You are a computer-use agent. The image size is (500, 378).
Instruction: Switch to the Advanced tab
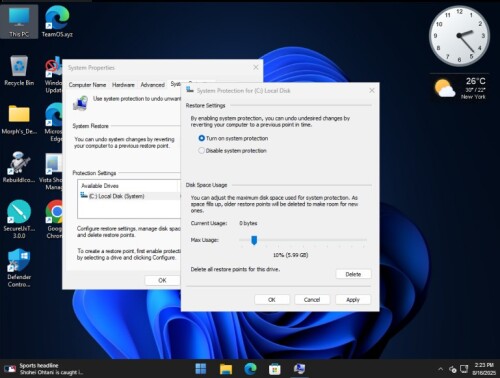[x=153, y=85]
